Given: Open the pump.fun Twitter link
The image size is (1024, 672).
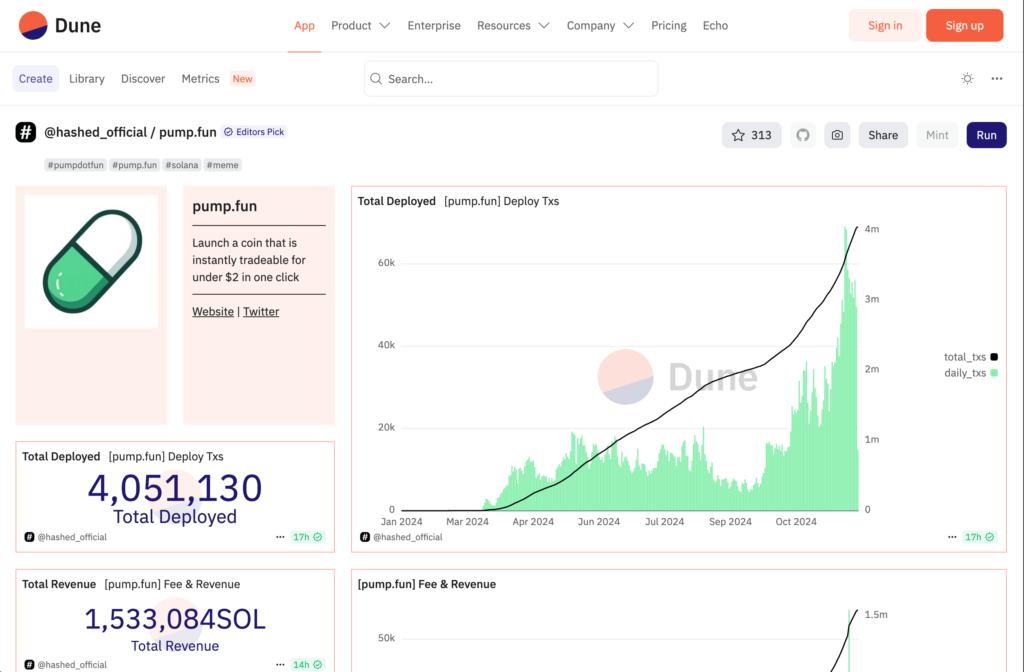Looking at the screenshot, I should (x=261, y=312).
